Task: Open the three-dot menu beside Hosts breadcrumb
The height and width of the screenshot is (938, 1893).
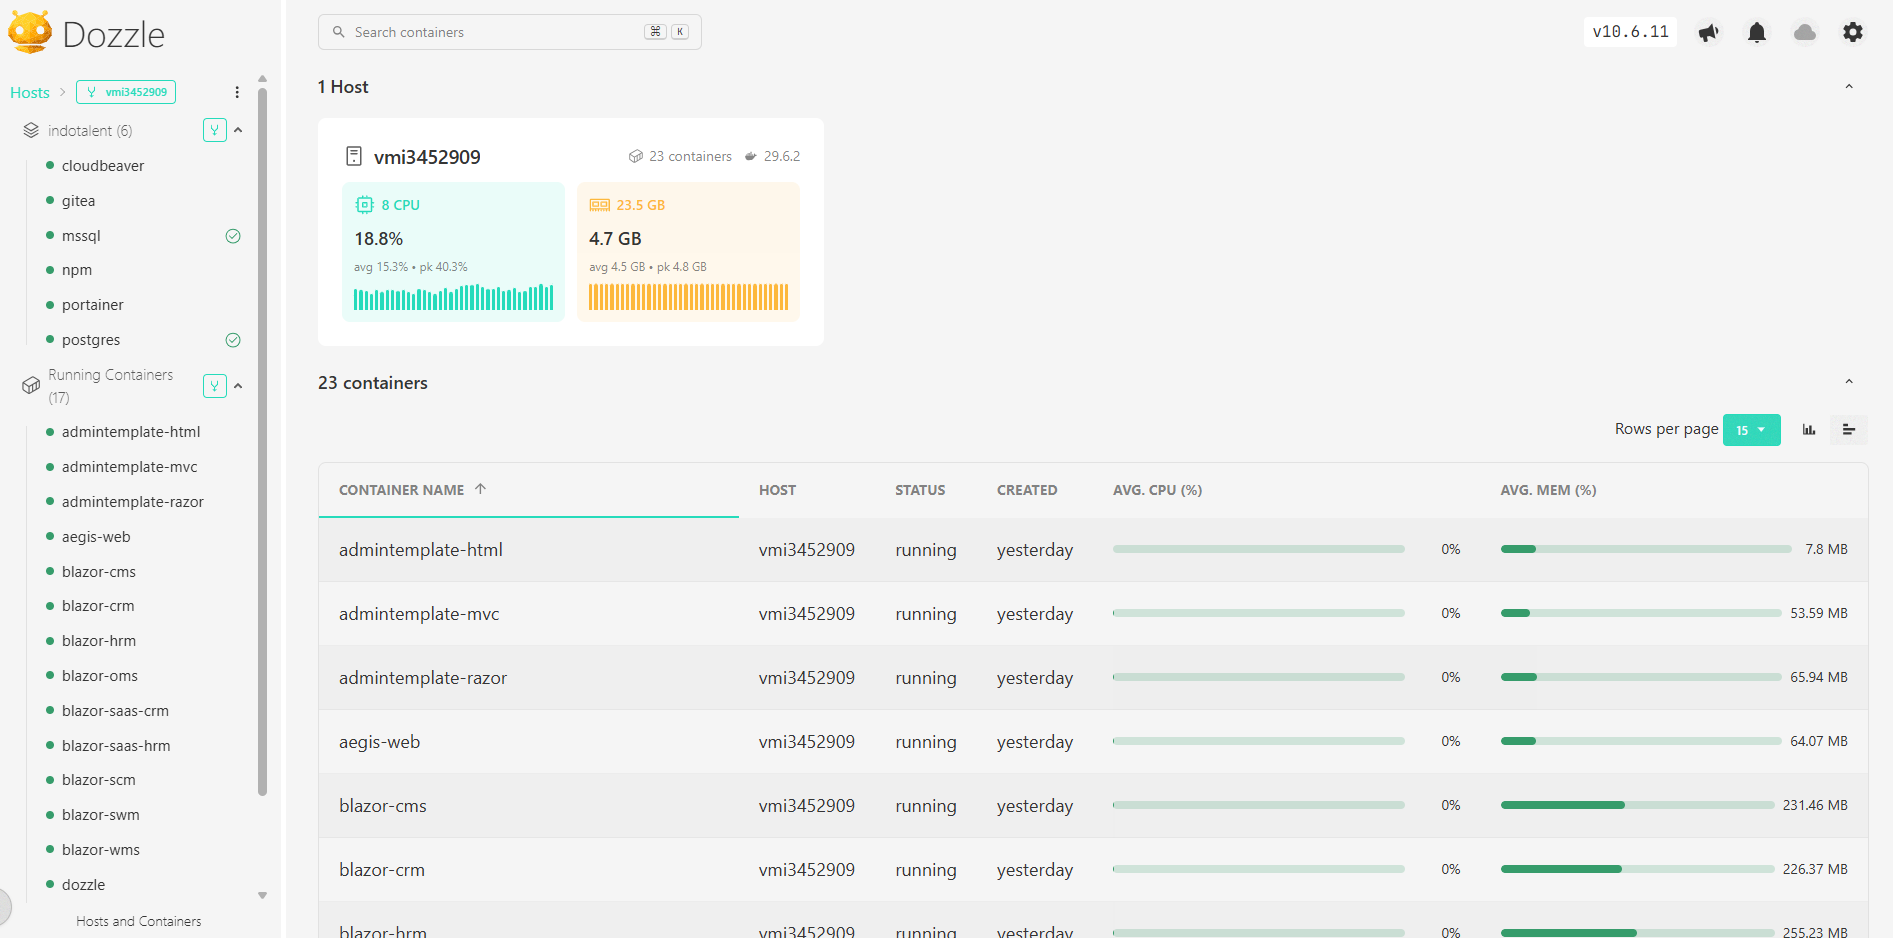Action: (237, 92)
